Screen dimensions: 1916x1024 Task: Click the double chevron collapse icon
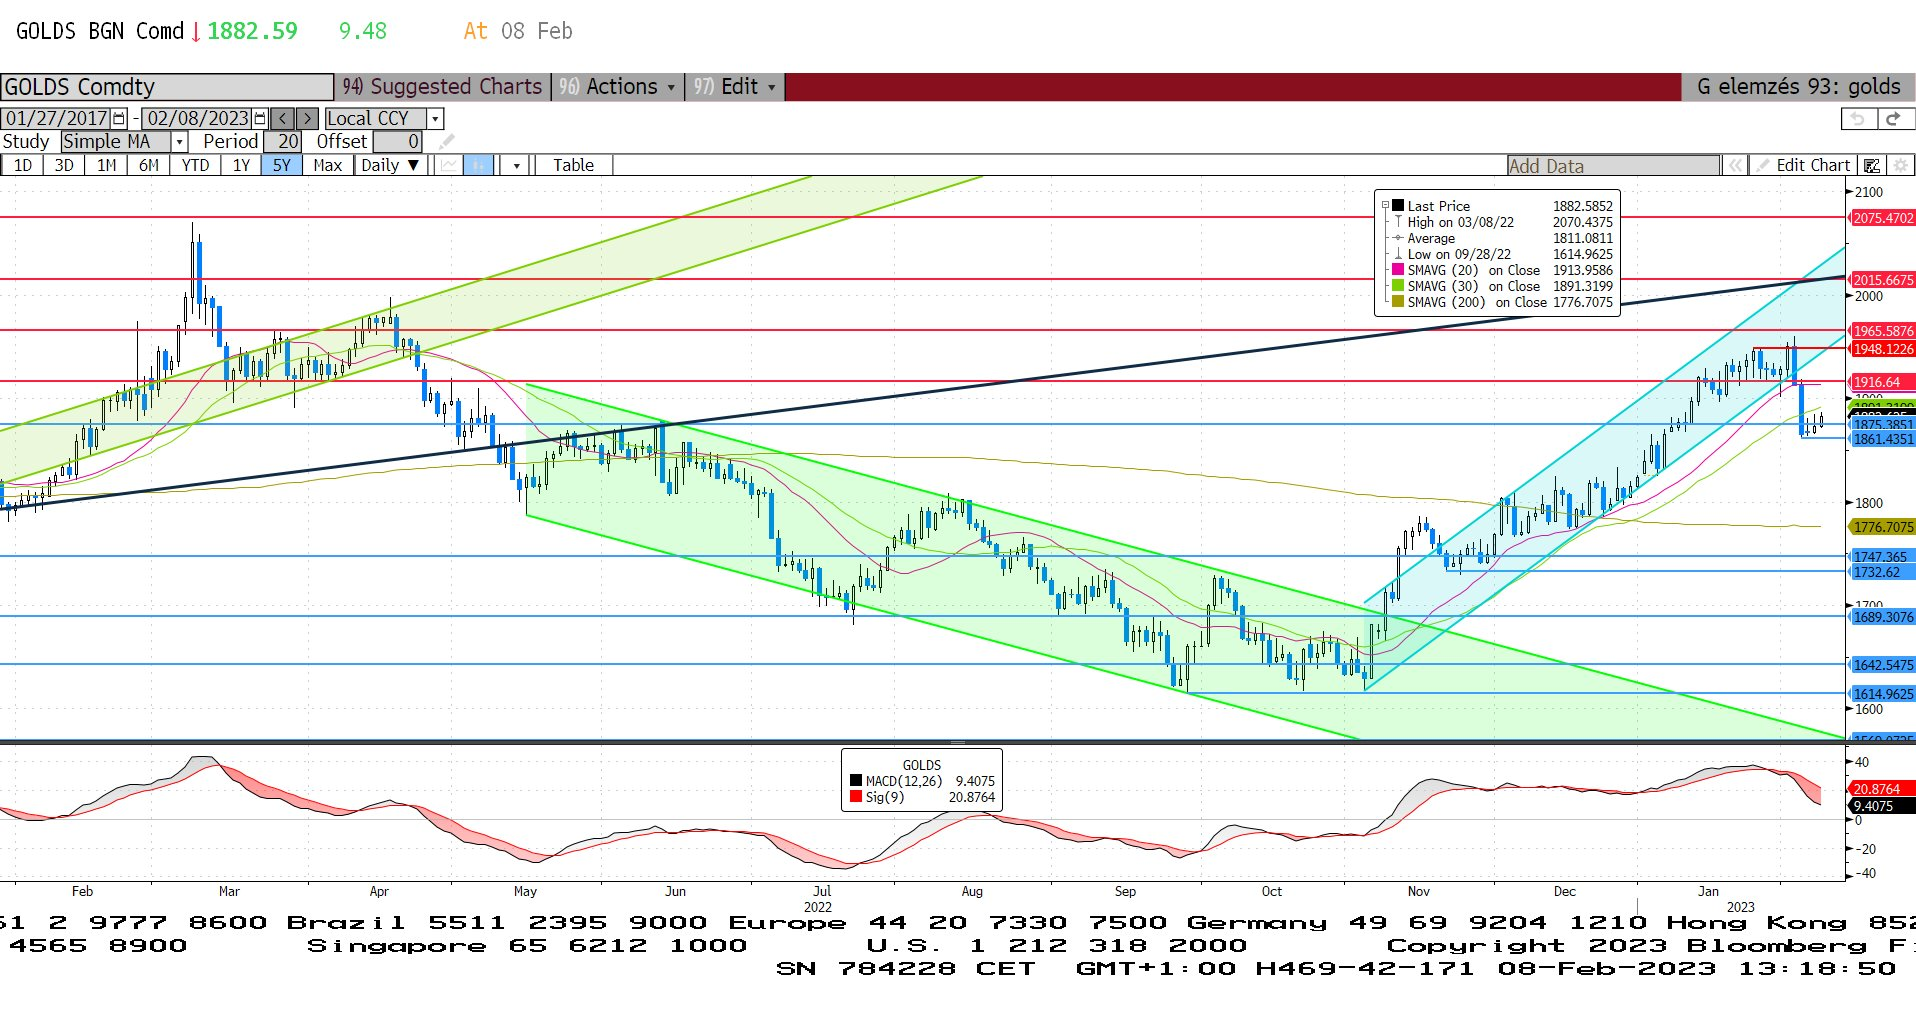pos(1735,165)
